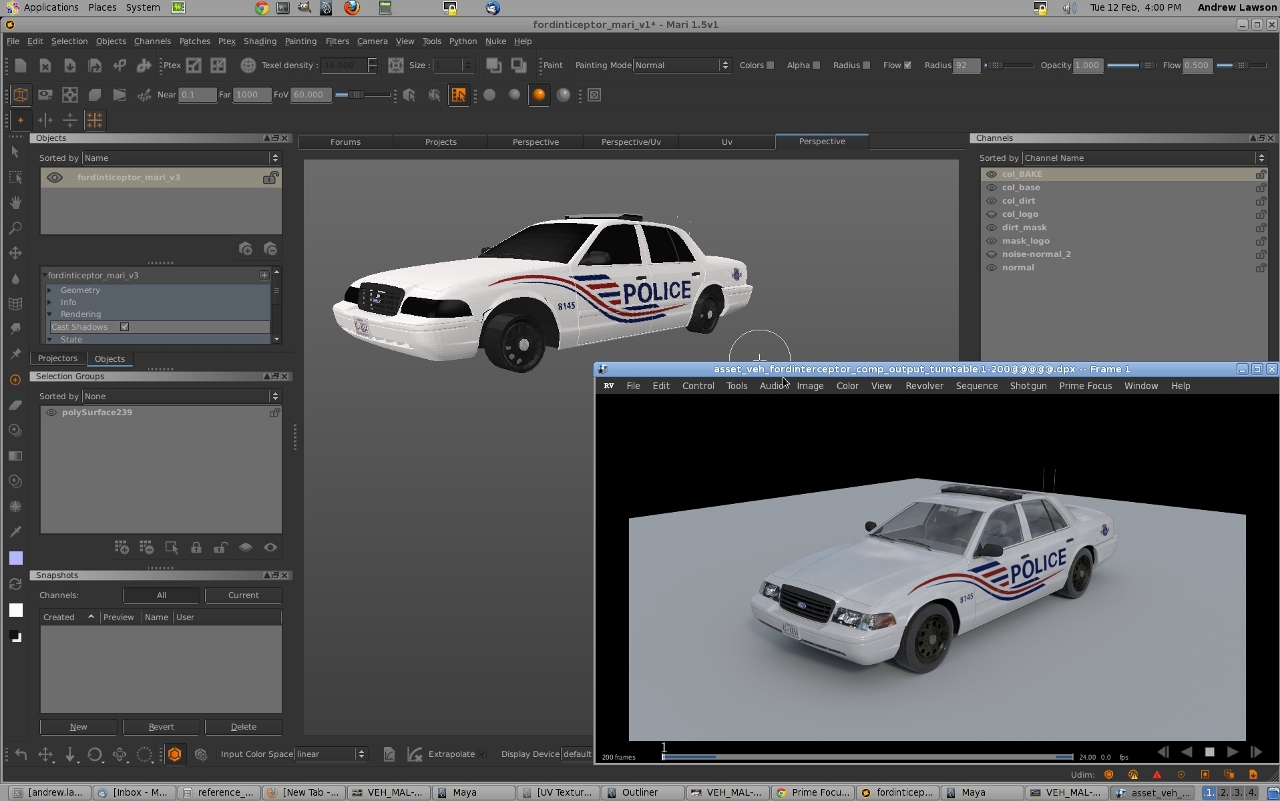Switch to the Perspective/Uv tab
Screen dimensions: 1280x801
631,142
